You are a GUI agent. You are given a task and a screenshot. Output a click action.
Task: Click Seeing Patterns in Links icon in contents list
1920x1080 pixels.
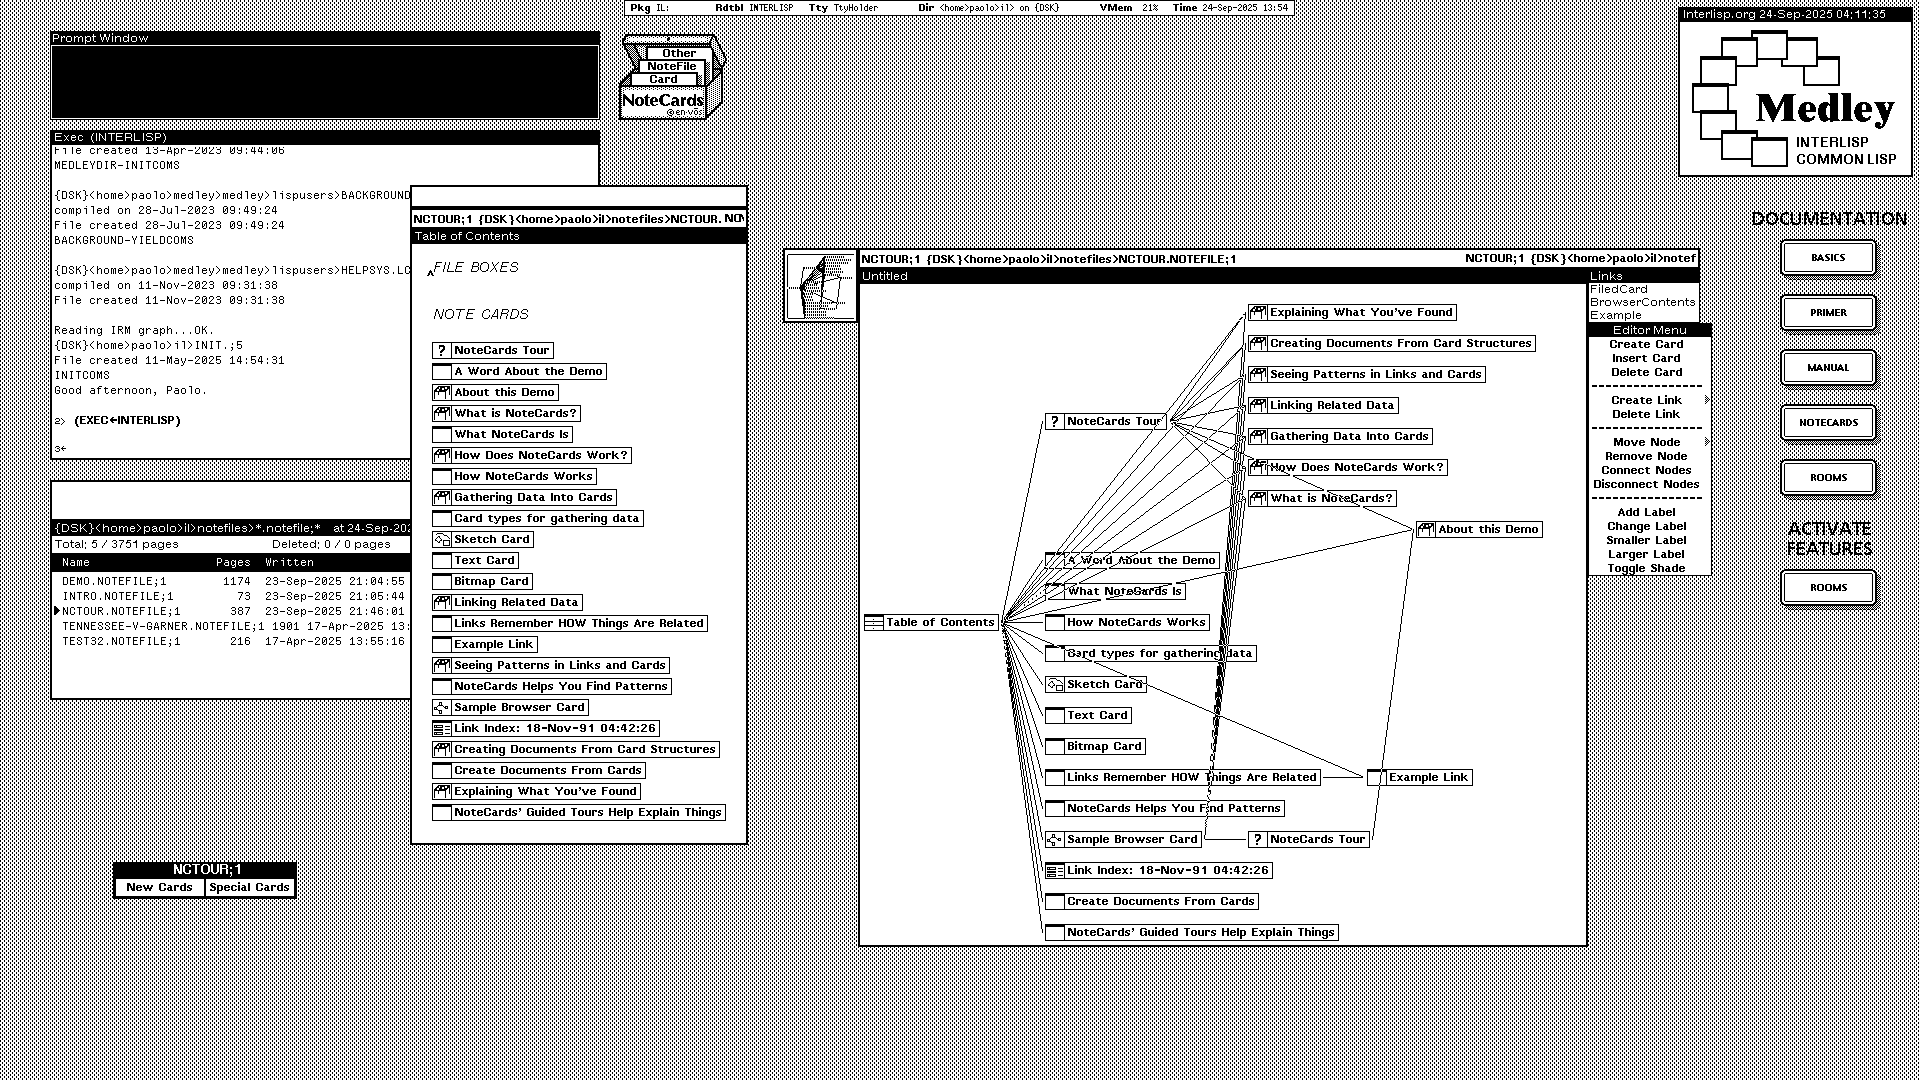coord(442,665)
